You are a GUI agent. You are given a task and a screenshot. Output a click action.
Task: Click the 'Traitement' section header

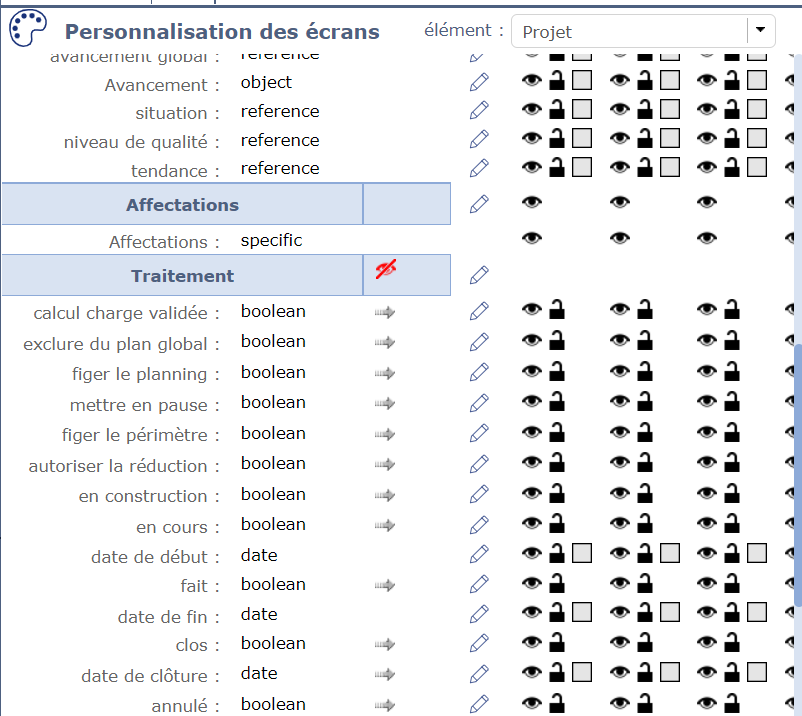coord(182,276)
